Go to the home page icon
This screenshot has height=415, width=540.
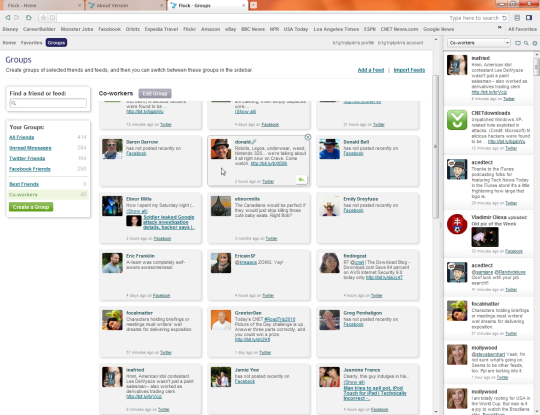[29, 17]
